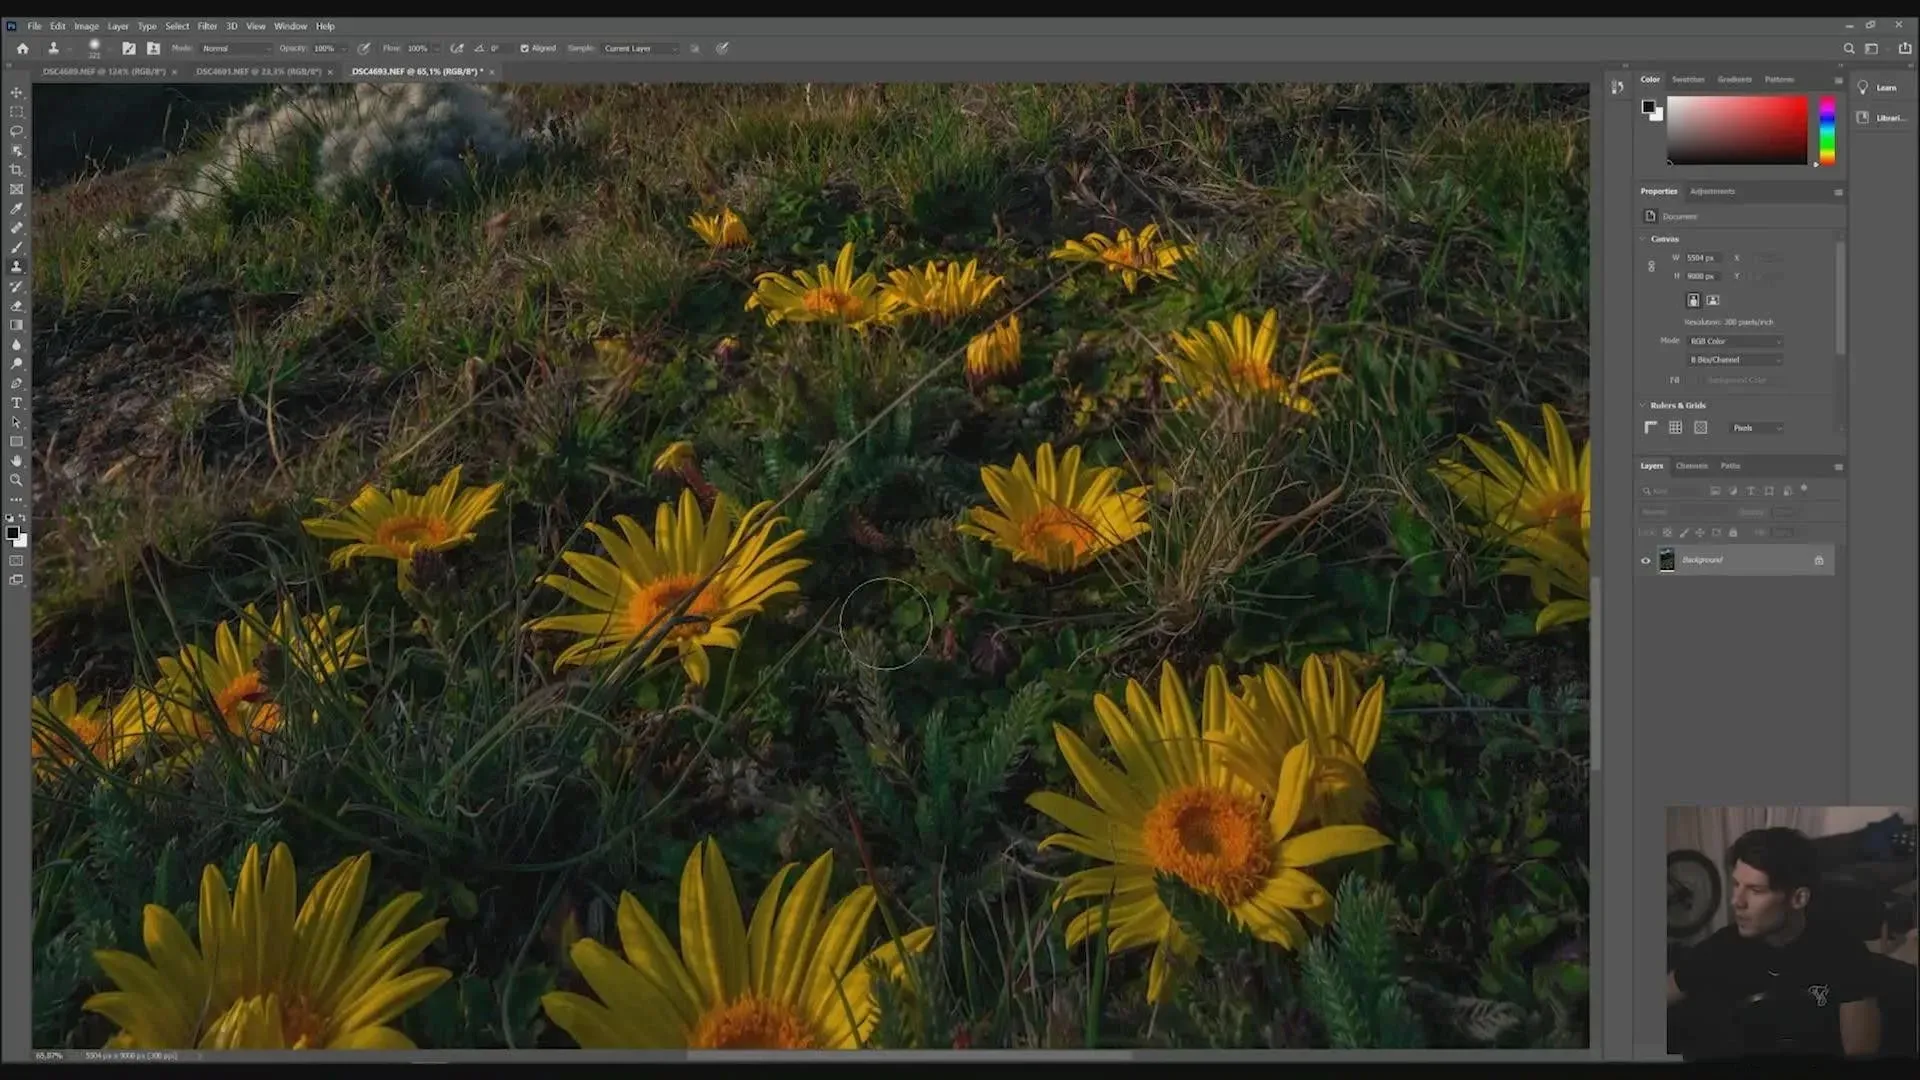The height and width of the screenshot is (1080, 1920).
Task: Select the Pen tool
Action: (16, 383)
